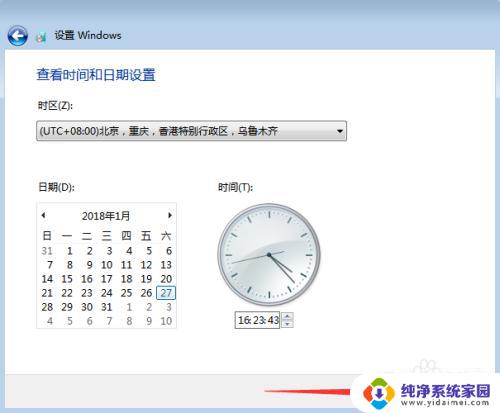Click the 日期(D): label
The width and height of the screenshot is (500, 413).
[x=56, y=187]
